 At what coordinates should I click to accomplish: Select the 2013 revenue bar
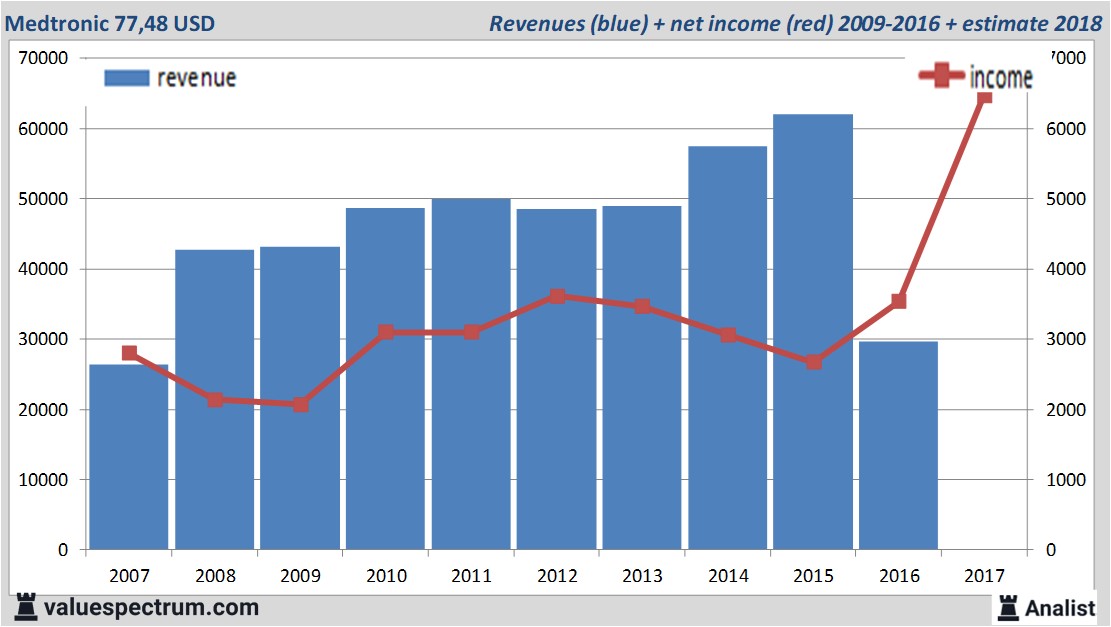click(642, 378)
